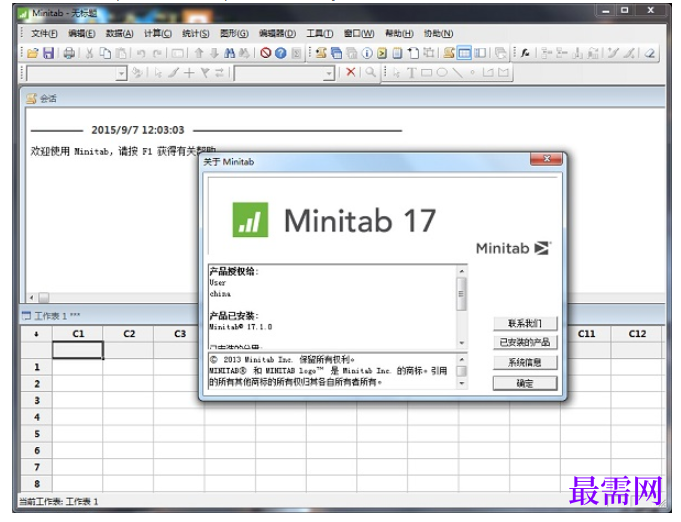Select the rectangle drawing tool
The height and width of the screenshot is (522, 681).
(x=426, y=73)
